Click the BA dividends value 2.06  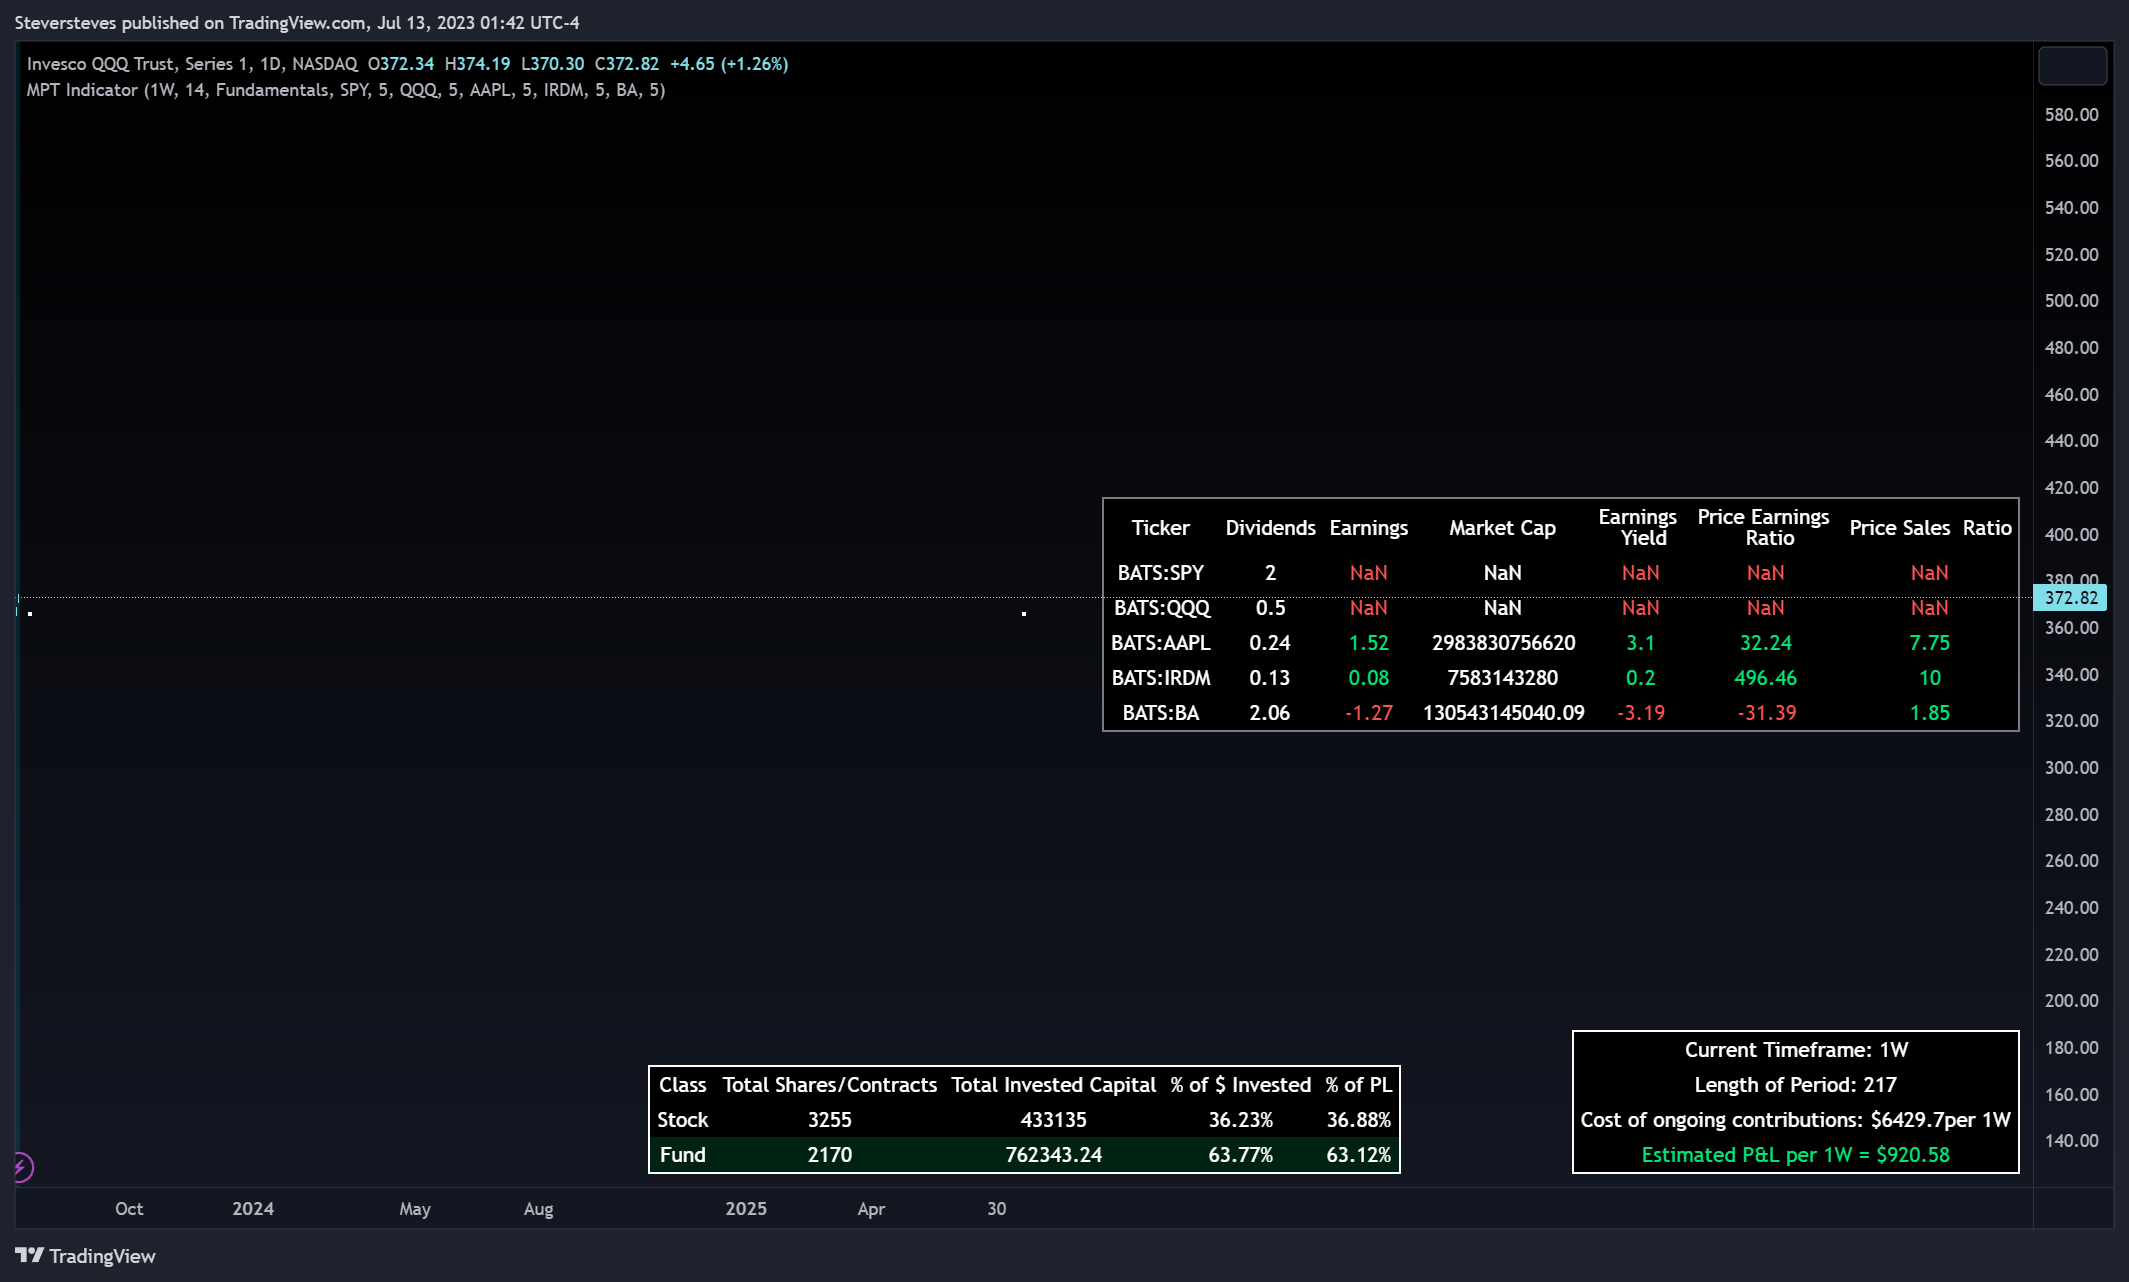(1269, 713)
